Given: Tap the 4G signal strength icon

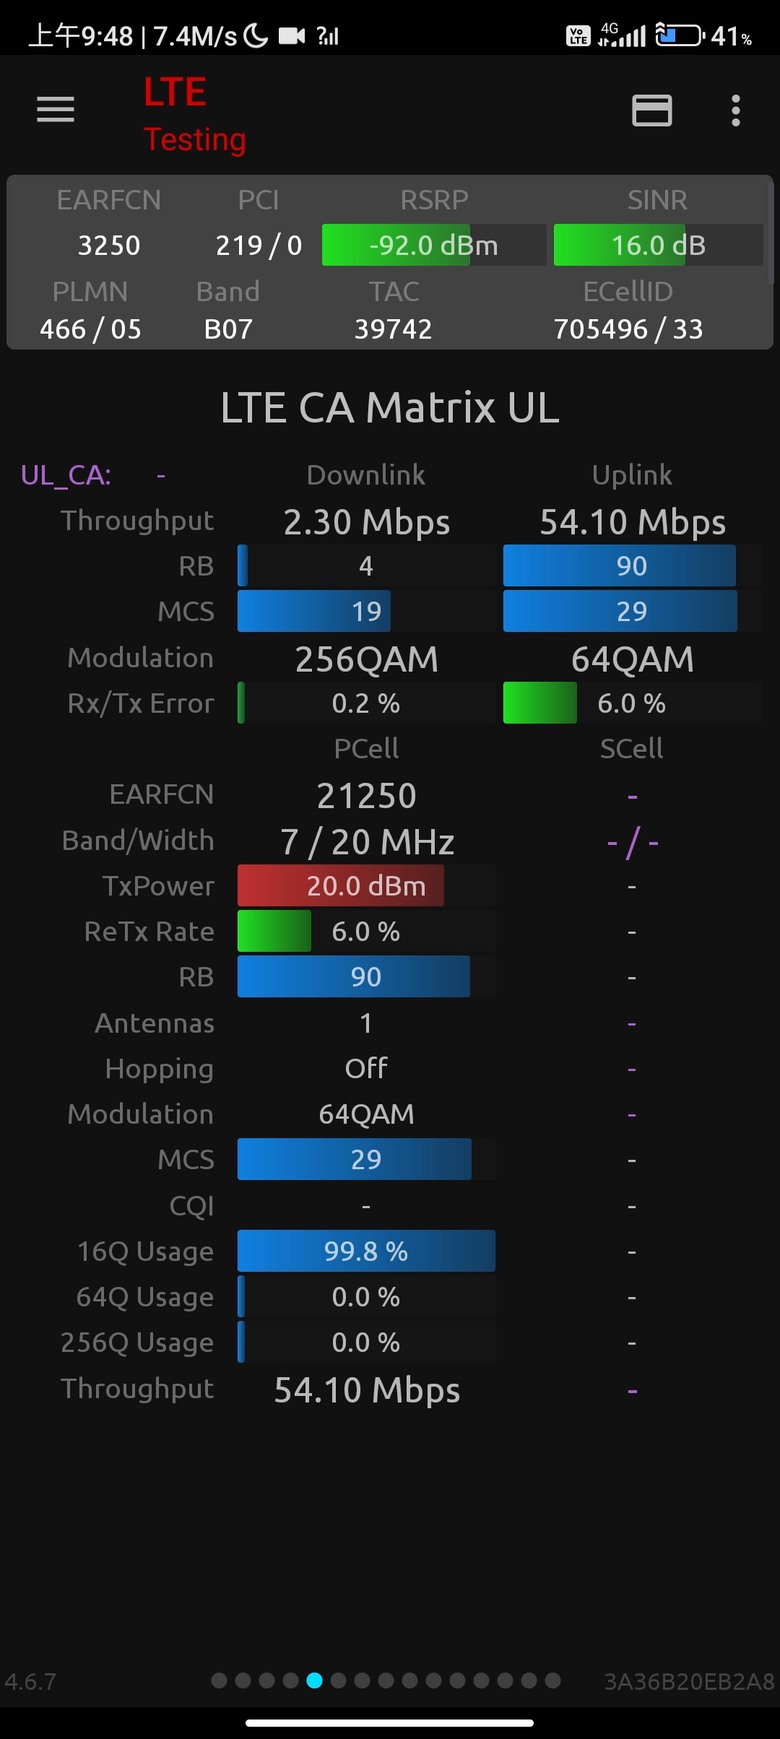Looking at the screenshot, I should pyautogui.click(x=622, y=36).
